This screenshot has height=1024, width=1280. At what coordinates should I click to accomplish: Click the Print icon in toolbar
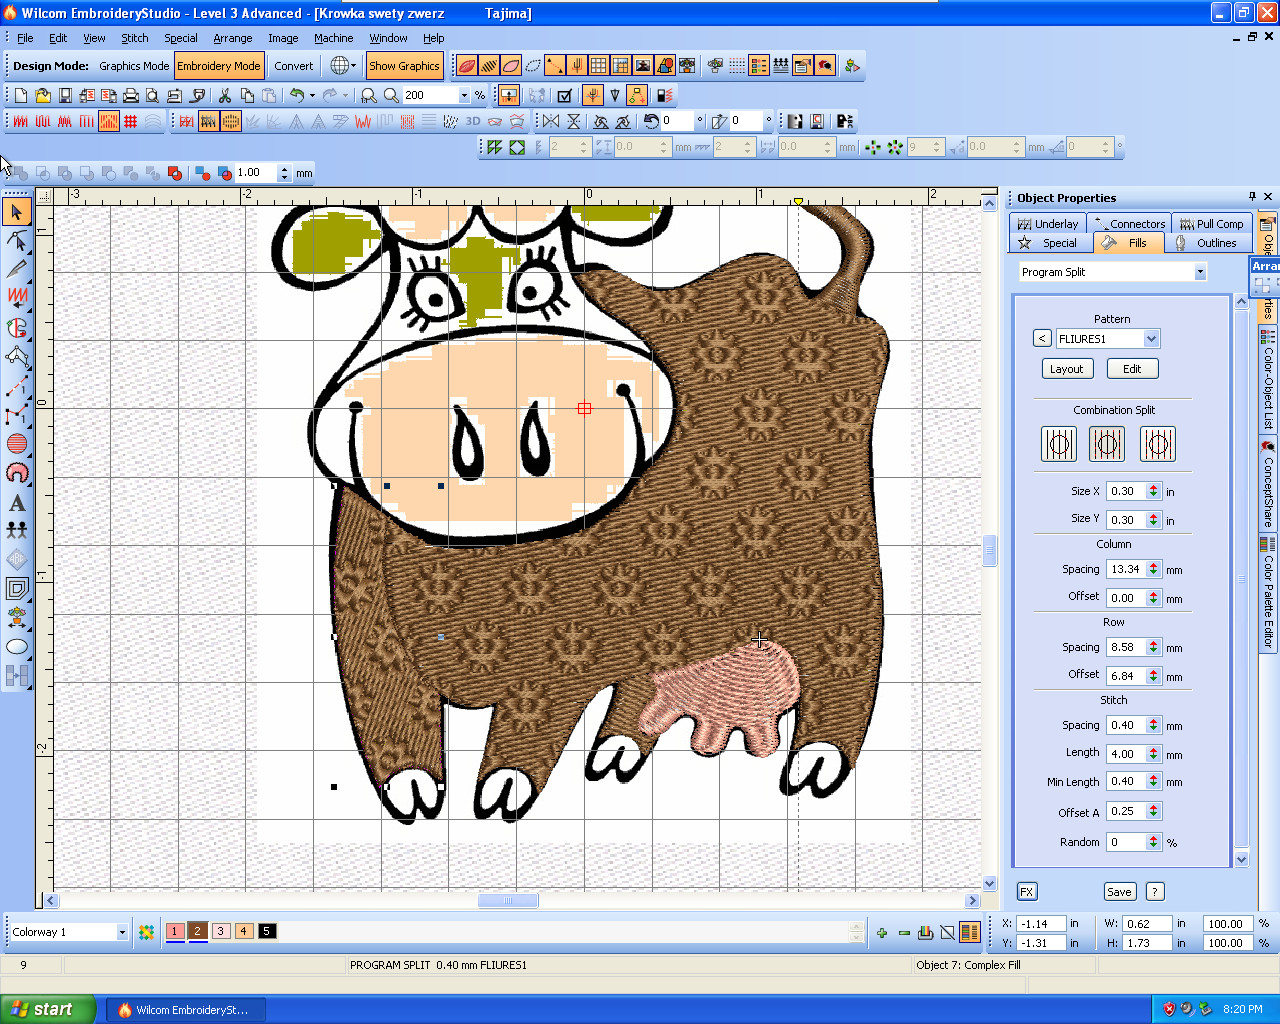click(x=131, y=95)
